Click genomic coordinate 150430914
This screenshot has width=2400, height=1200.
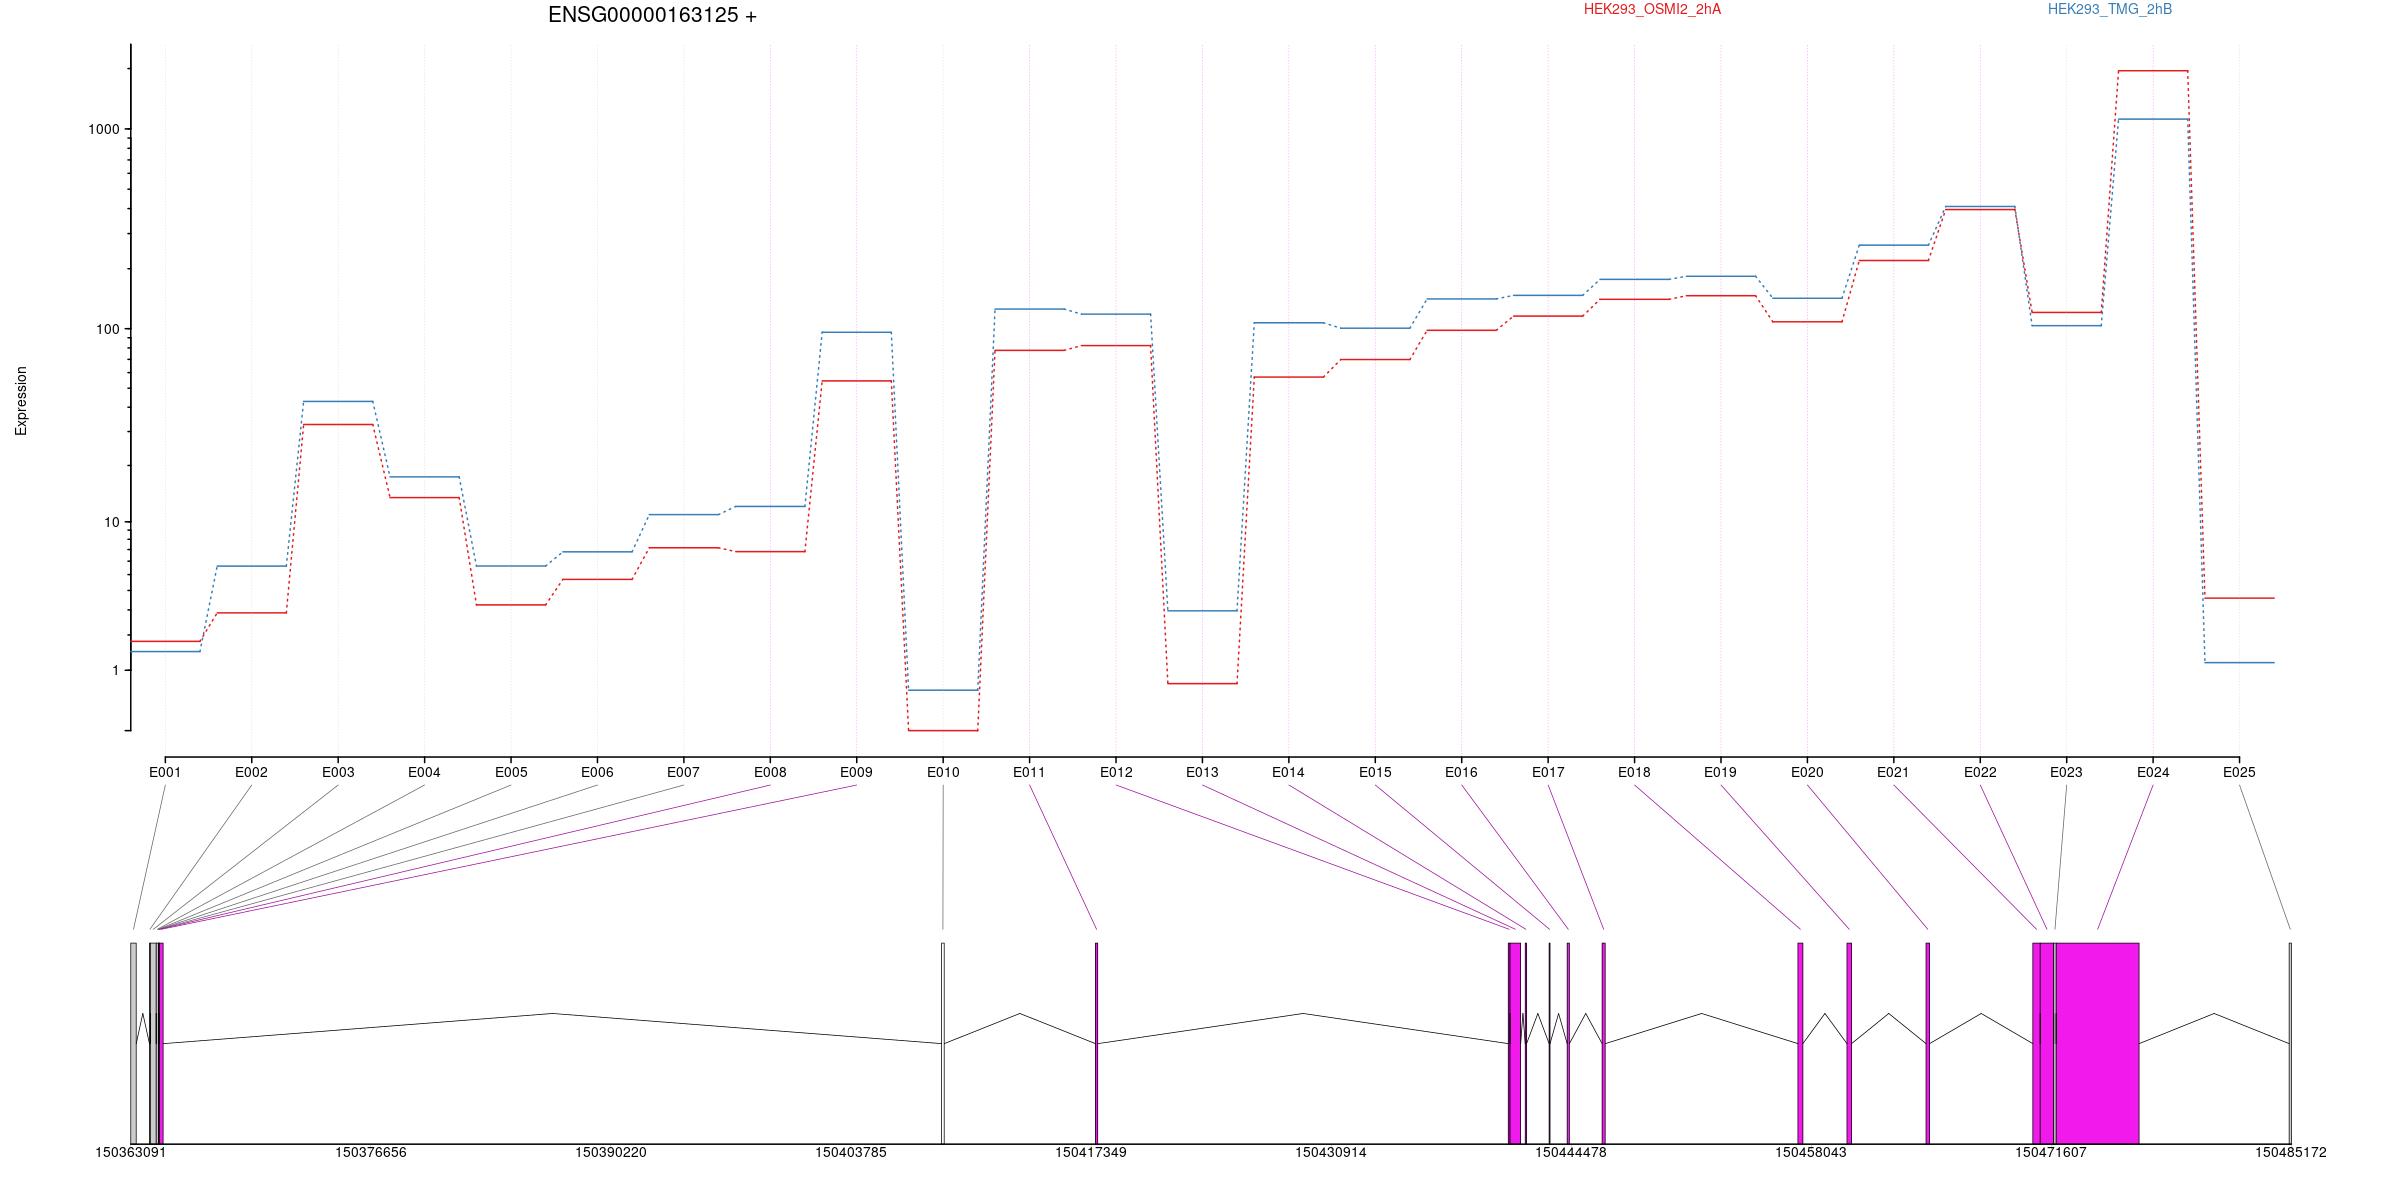click(x=1331, y=1152)
